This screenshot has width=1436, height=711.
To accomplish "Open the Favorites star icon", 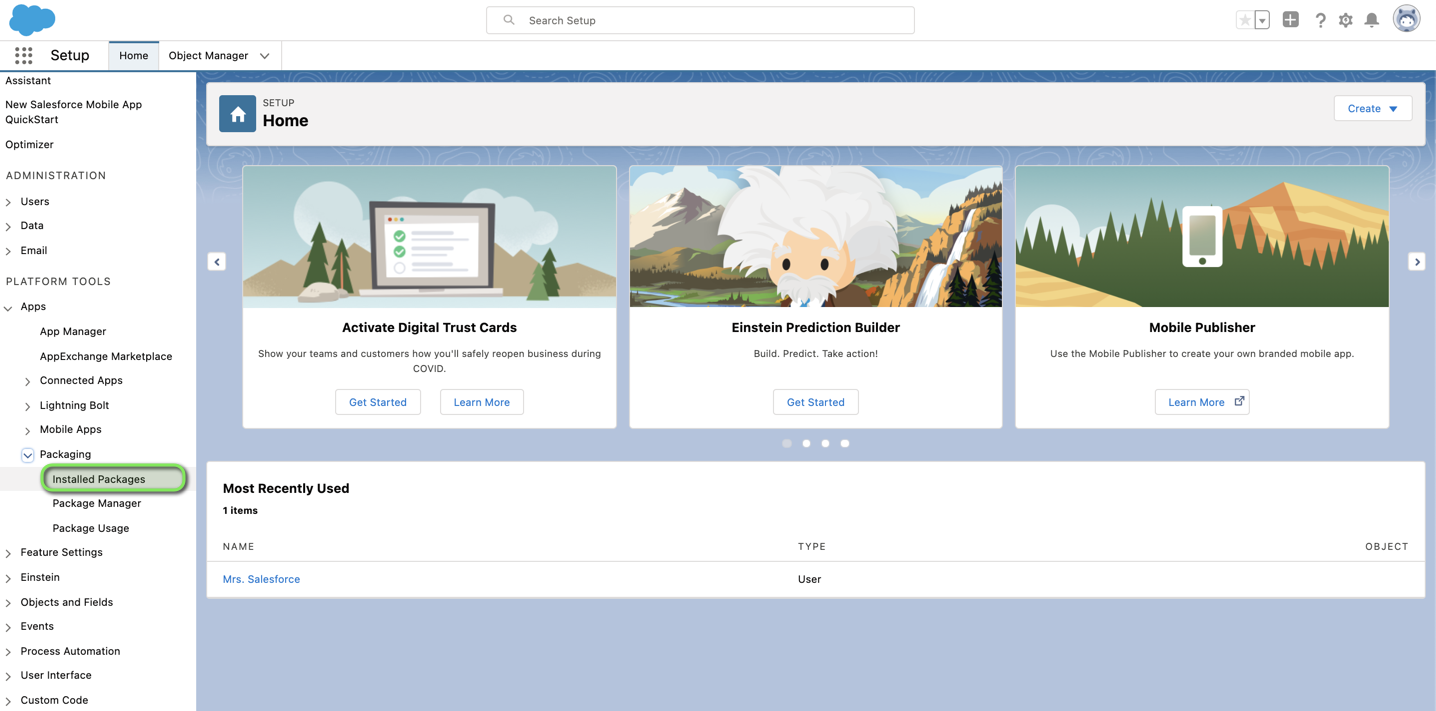I will click(x=1244, y=20).
